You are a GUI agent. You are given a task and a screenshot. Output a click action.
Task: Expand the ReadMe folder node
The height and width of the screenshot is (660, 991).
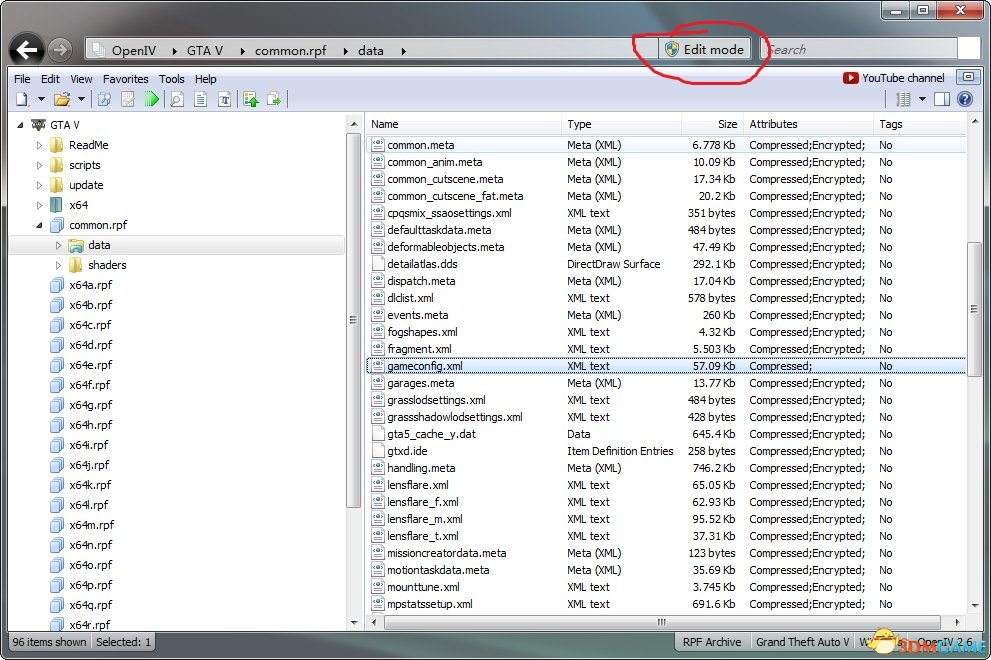click(39, 145)
